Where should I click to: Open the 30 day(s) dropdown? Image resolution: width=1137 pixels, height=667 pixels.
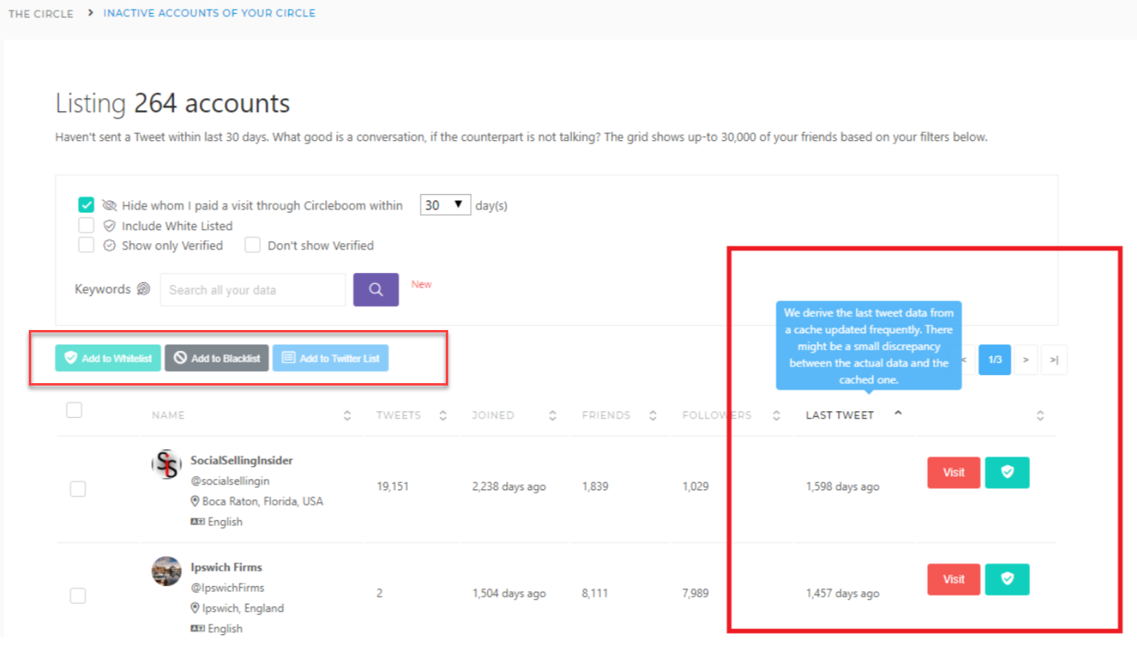pyautogui.click(x=444, y=204)
